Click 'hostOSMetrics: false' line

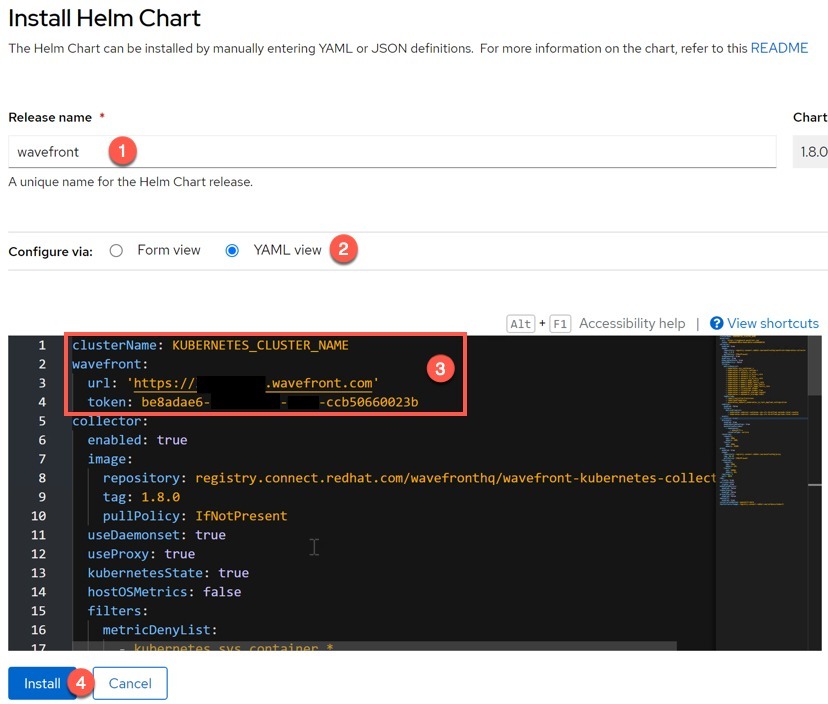[164, 593]
